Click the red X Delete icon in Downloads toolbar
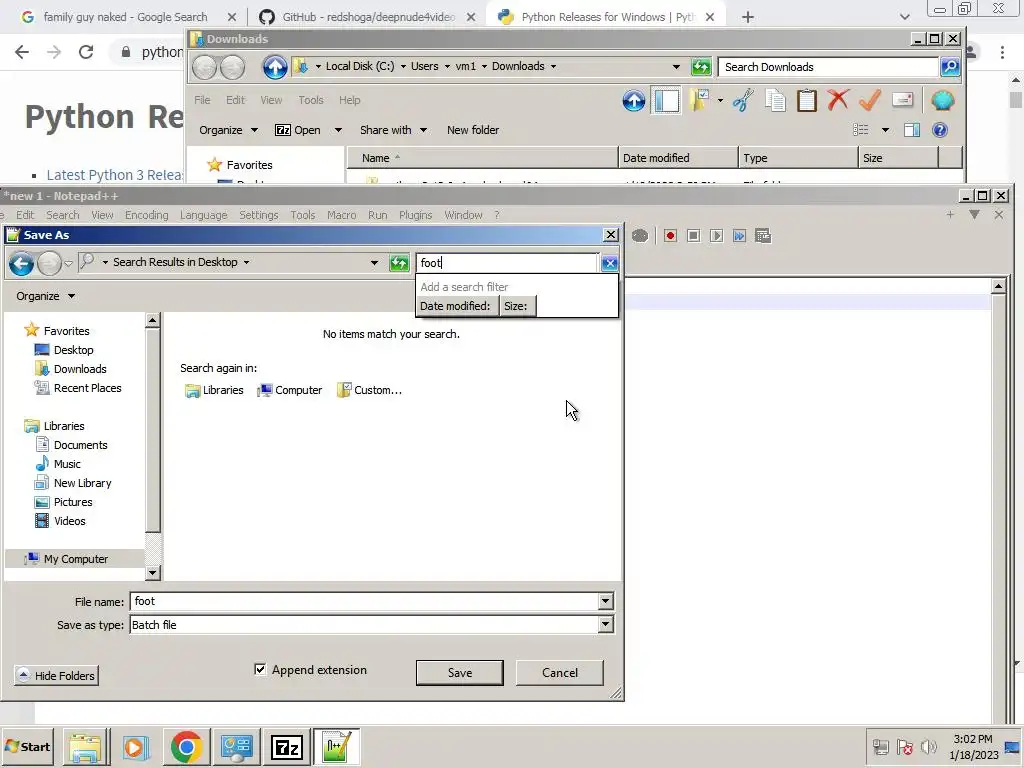The height and width of the screenshot is (768, 1024). [838, 101]
